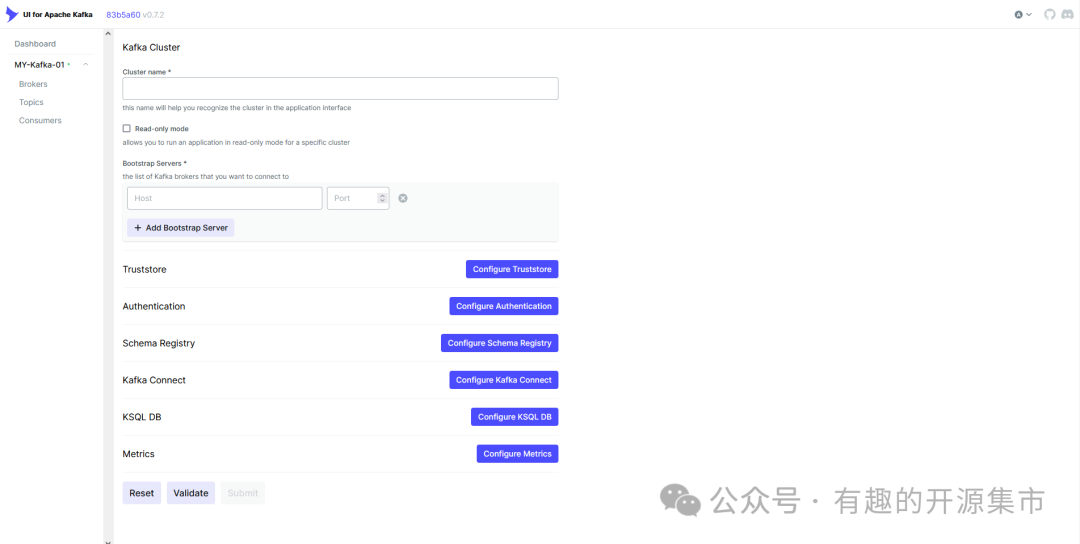Click the Port input field
The height and width of the screenshot is (544, 1080).
click(358, 198)
